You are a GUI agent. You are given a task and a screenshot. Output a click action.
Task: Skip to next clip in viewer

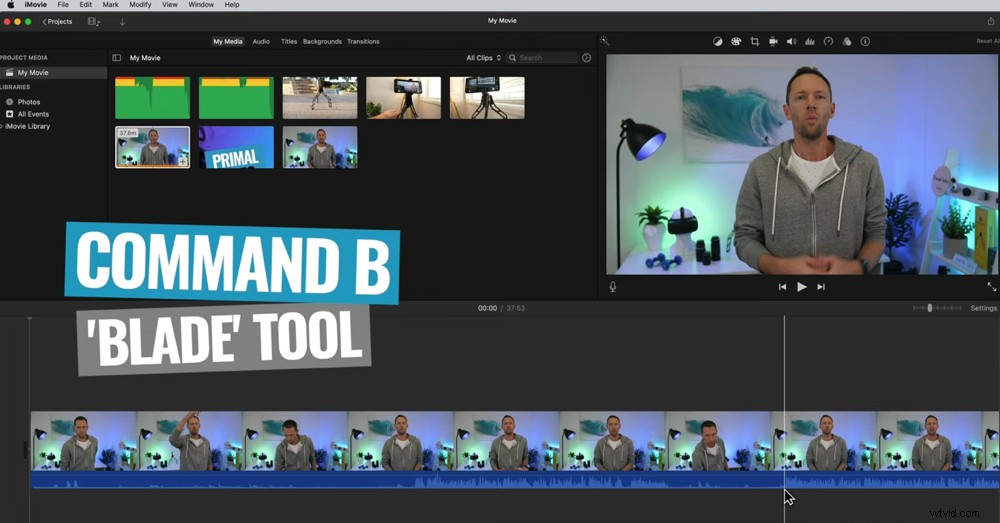(821, 287)
